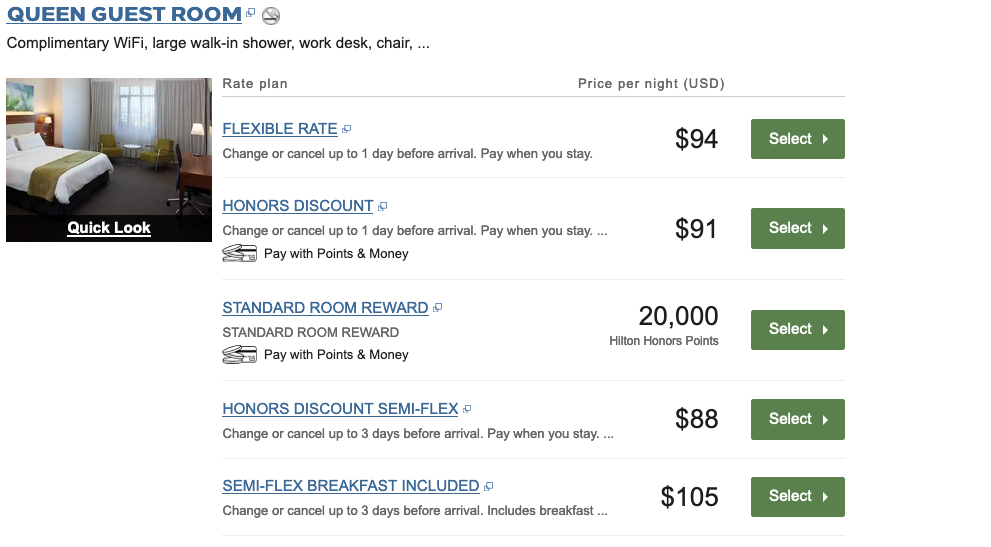Click new-window icon after STANDARD ROOM REWARD
This screenshot has height=547, width=991.
pos(437,308)
